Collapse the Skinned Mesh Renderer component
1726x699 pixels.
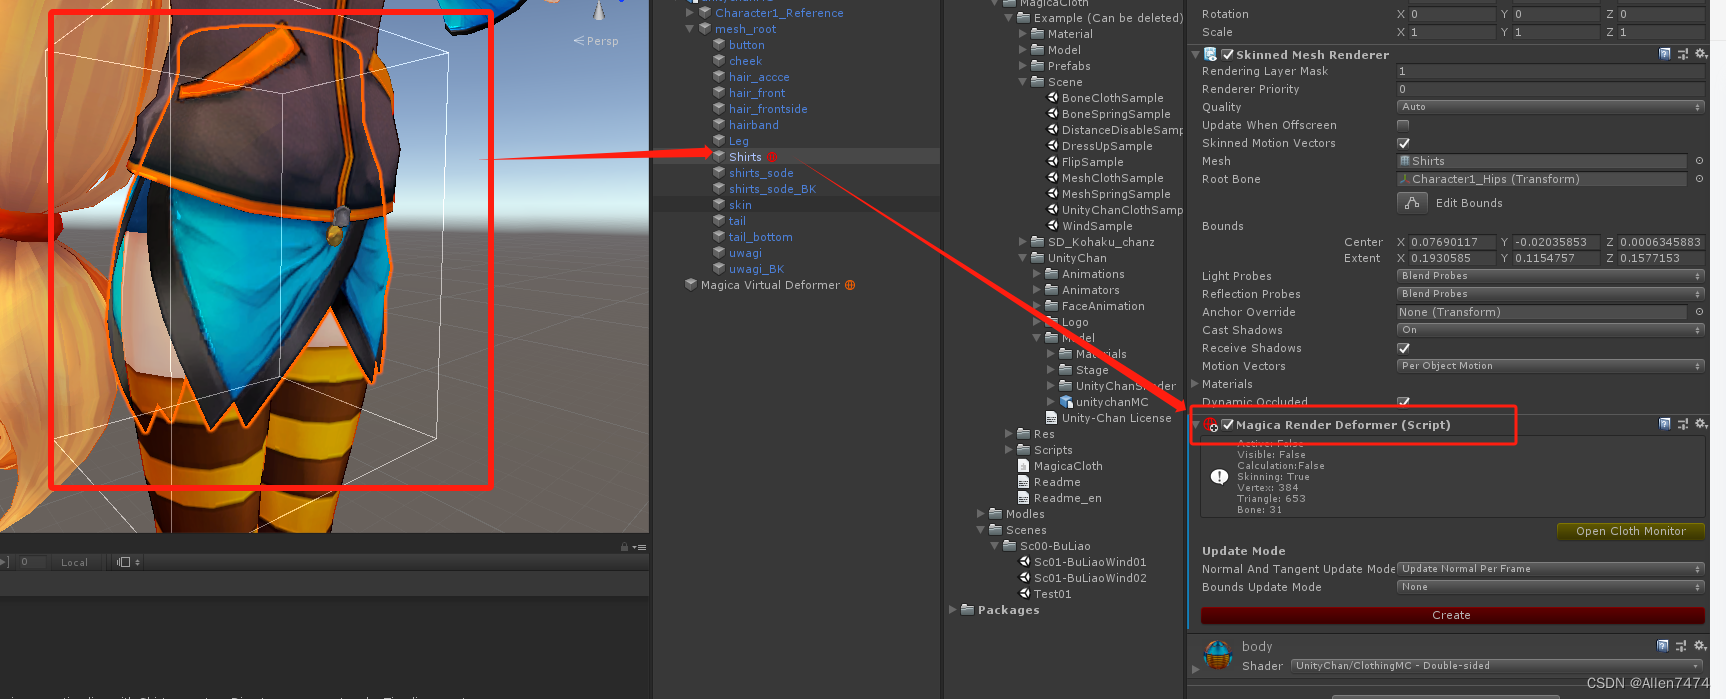[1195, 55]
